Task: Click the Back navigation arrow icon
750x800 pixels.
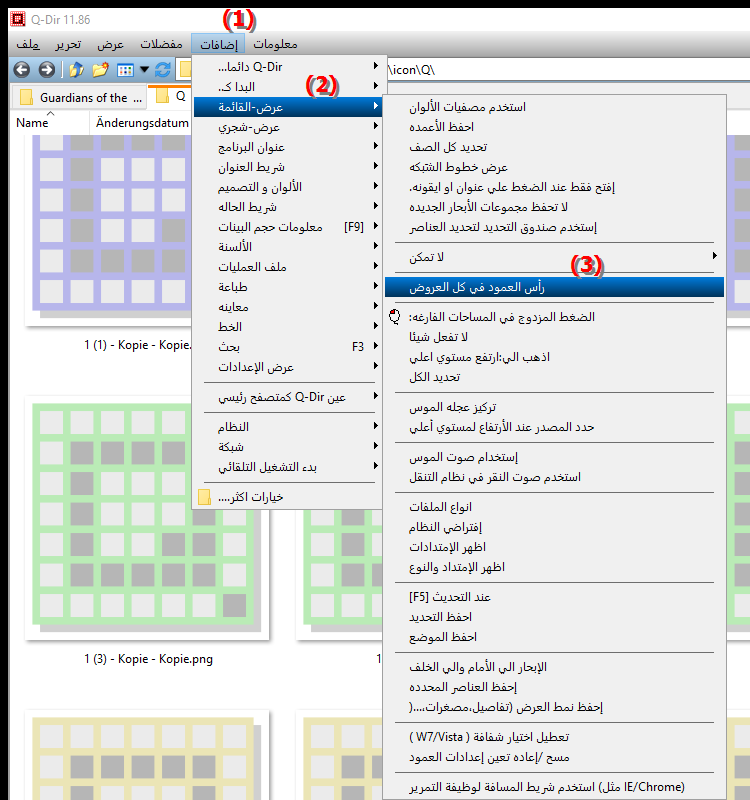Action: click(21, 69)
